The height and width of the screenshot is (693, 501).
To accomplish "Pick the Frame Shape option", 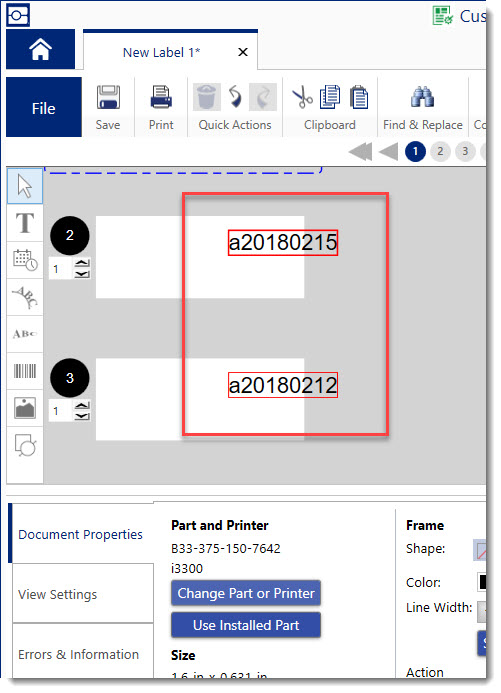I will tap(480, 550).
